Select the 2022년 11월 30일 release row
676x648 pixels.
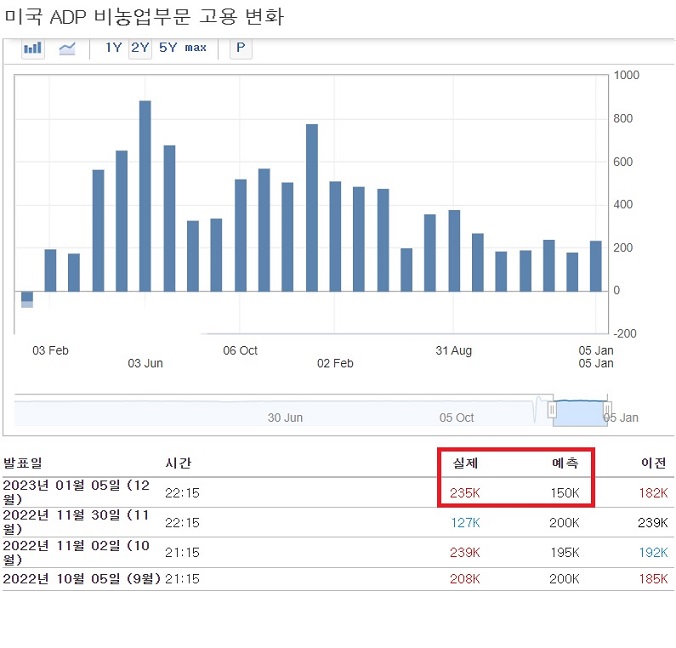tap(338, 523)
